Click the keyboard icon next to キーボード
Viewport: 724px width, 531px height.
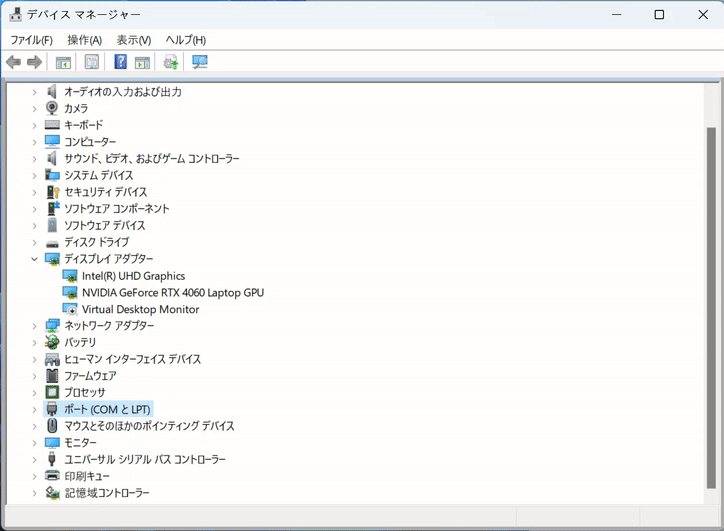point(52,125)
